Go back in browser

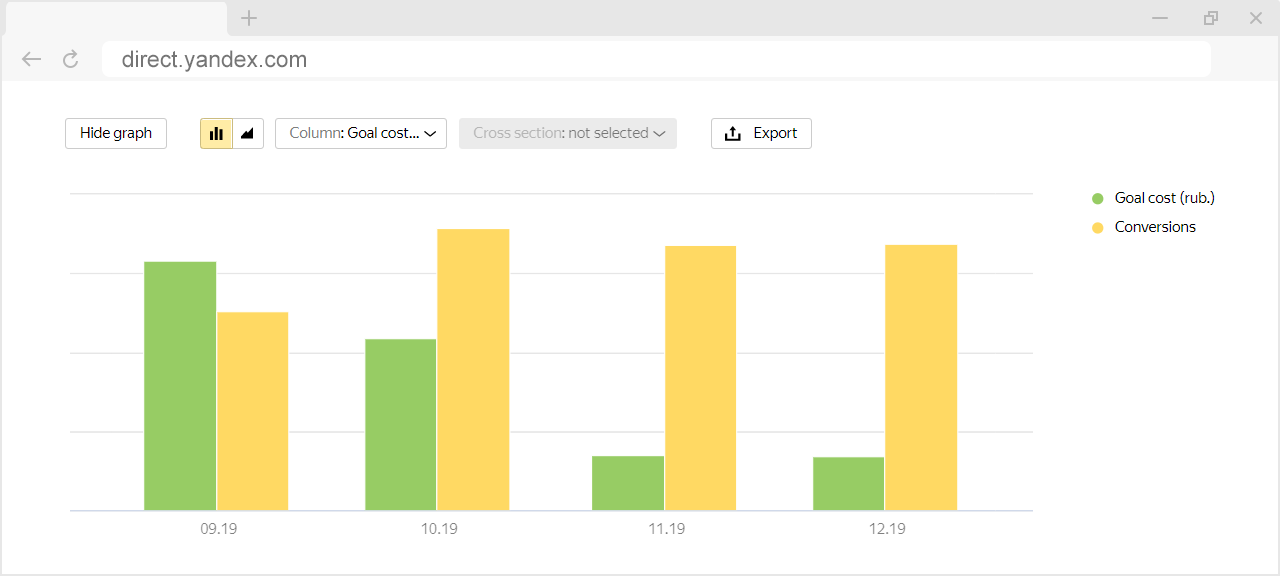[x=32, y=59]
